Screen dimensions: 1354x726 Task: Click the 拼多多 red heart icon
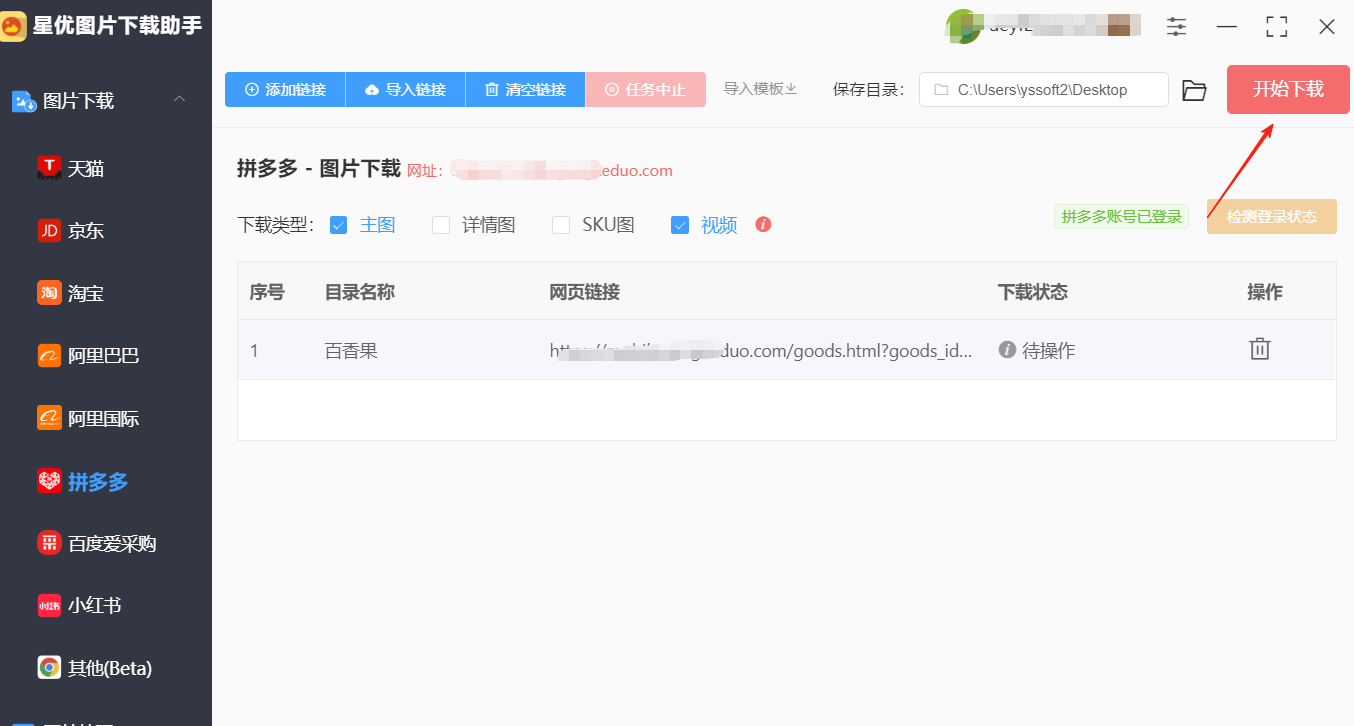49,481
